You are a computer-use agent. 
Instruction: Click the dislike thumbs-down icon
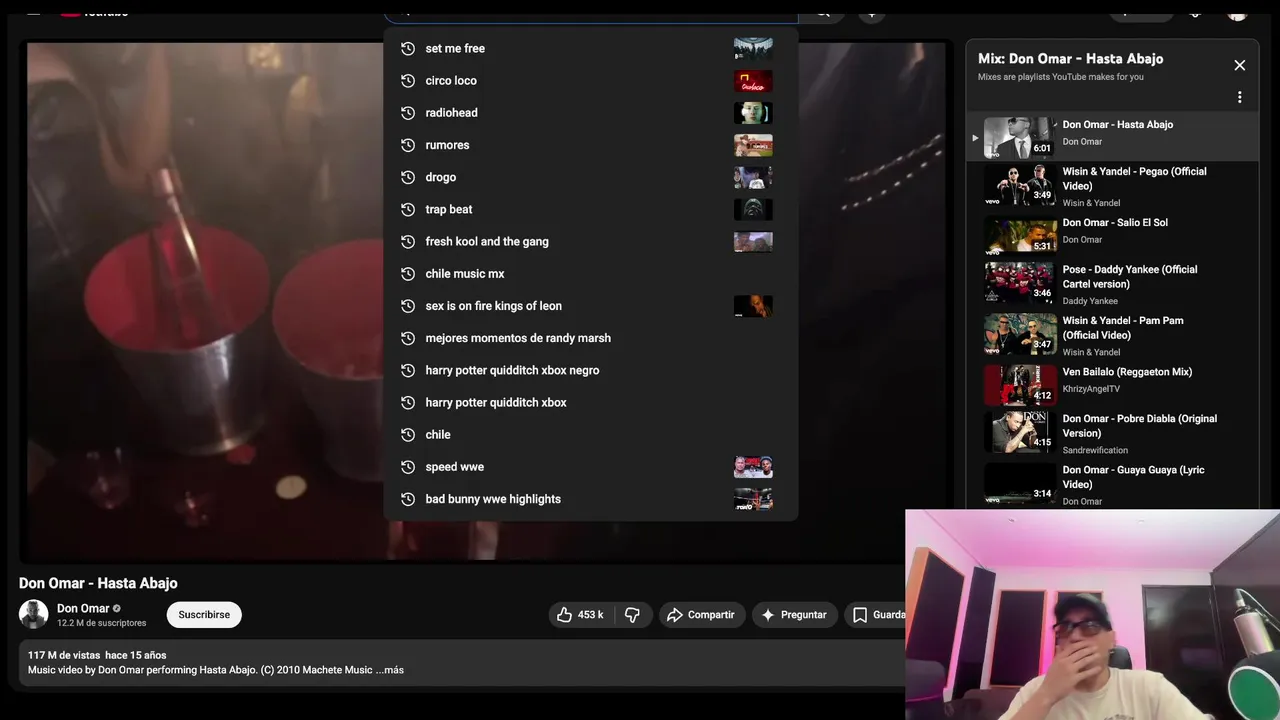(633, 615)
